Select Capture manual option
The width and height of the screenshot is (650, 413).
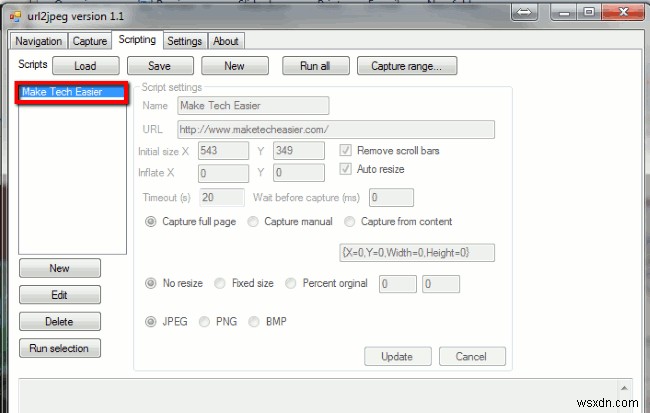pos(253,222)
